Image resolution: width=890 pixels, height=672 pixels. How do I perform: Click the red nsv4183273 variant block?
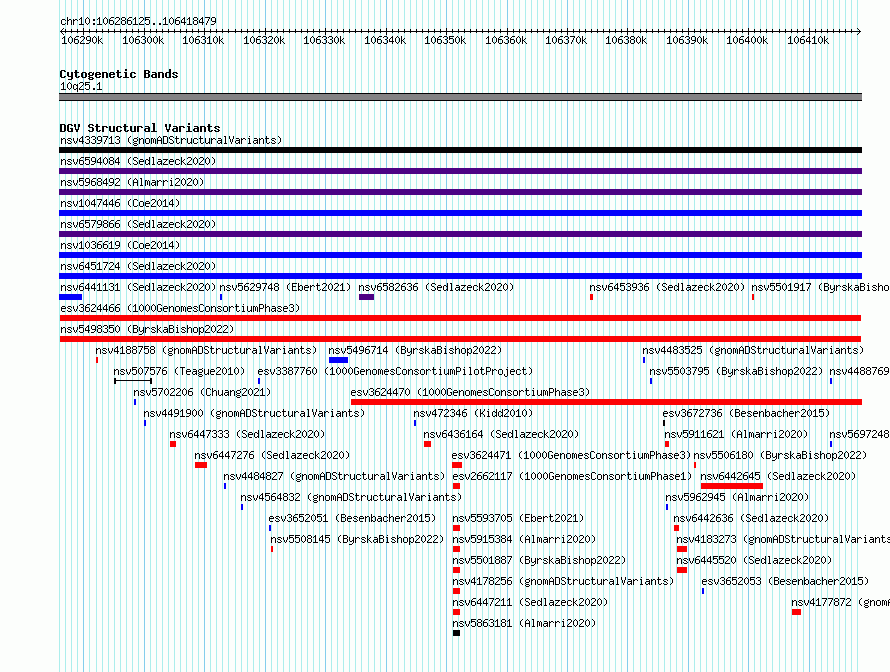(682, 549)
